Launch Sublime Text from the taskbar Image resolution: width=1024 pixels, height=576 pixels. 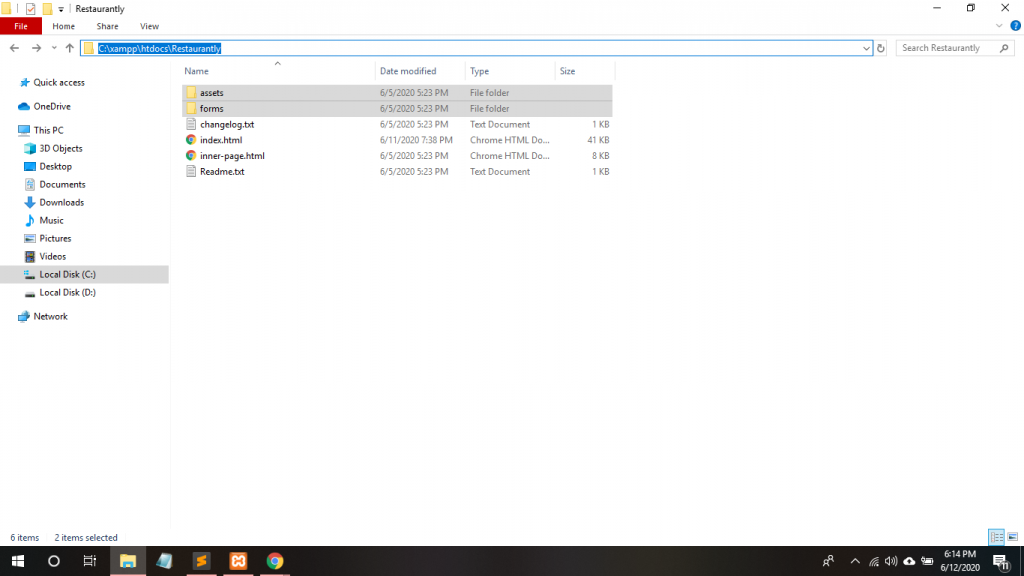[201, 561]
